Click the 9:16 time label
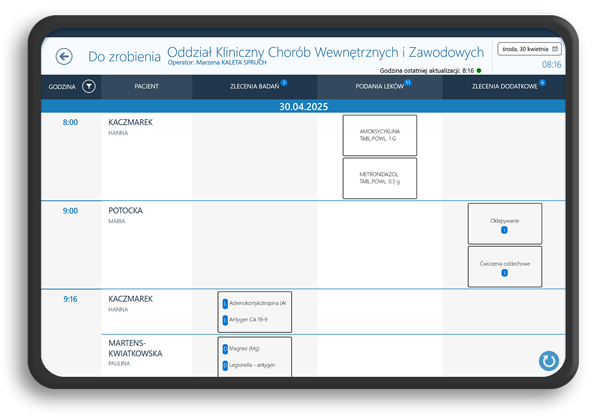 tap(70, 299)
